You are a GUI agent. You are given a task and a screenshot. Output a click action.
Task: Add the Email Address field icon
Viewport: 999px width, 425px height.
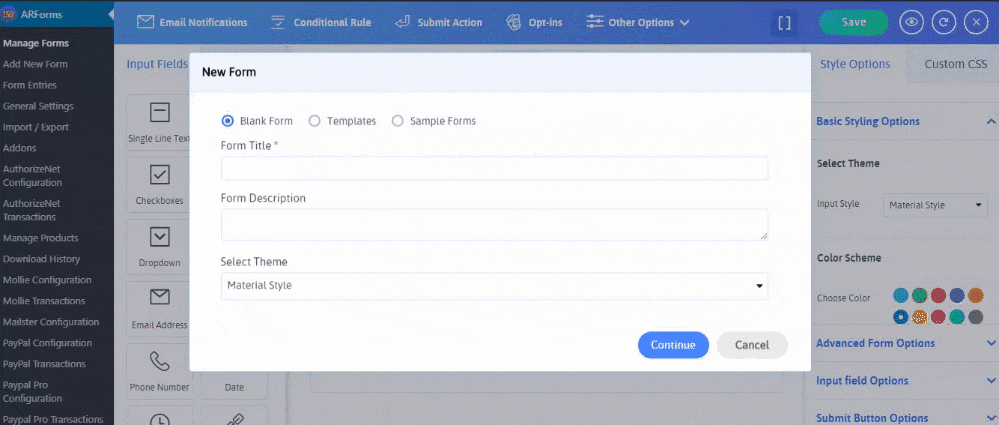pyautogui.click(x=159, y=299)
